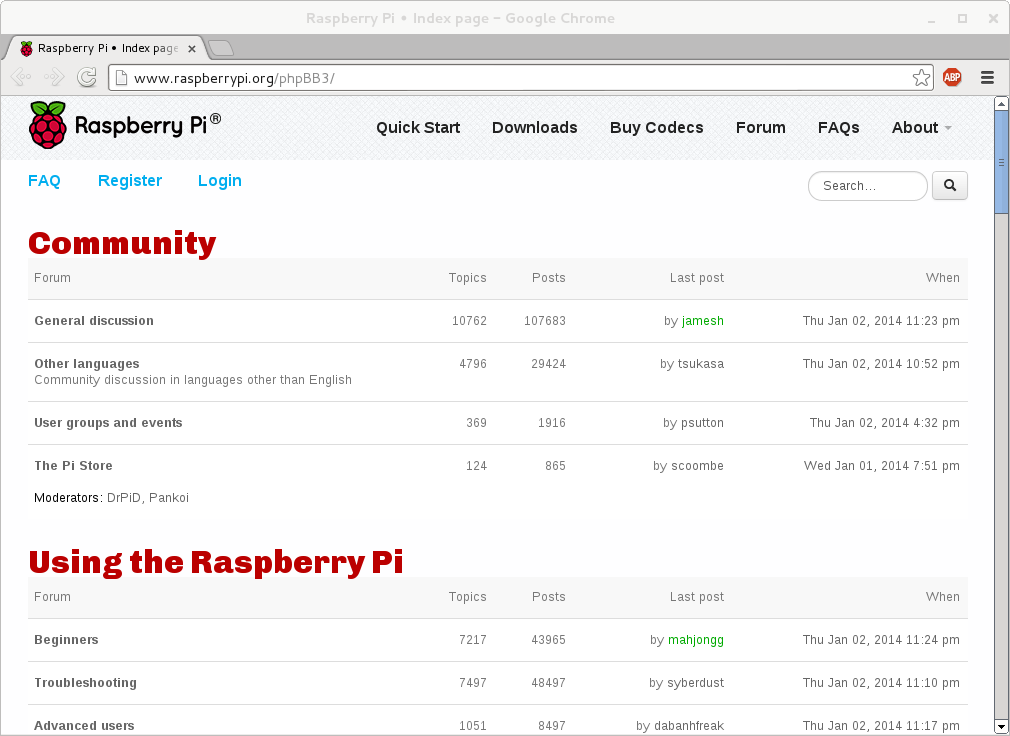Screen dimensions: 1010x736
Task: Click the browser back arrow
Action: [21, 78]
